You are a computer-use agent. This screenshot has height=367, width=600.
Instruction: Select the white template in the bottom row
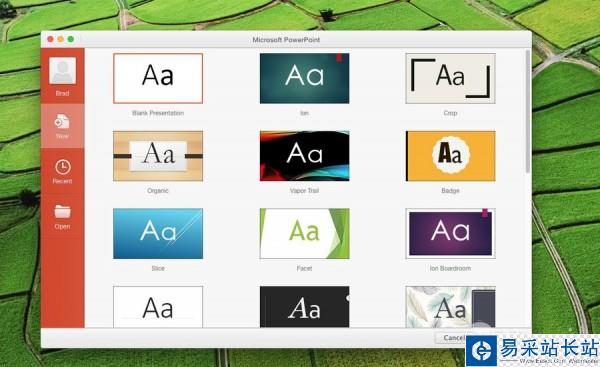158,307
